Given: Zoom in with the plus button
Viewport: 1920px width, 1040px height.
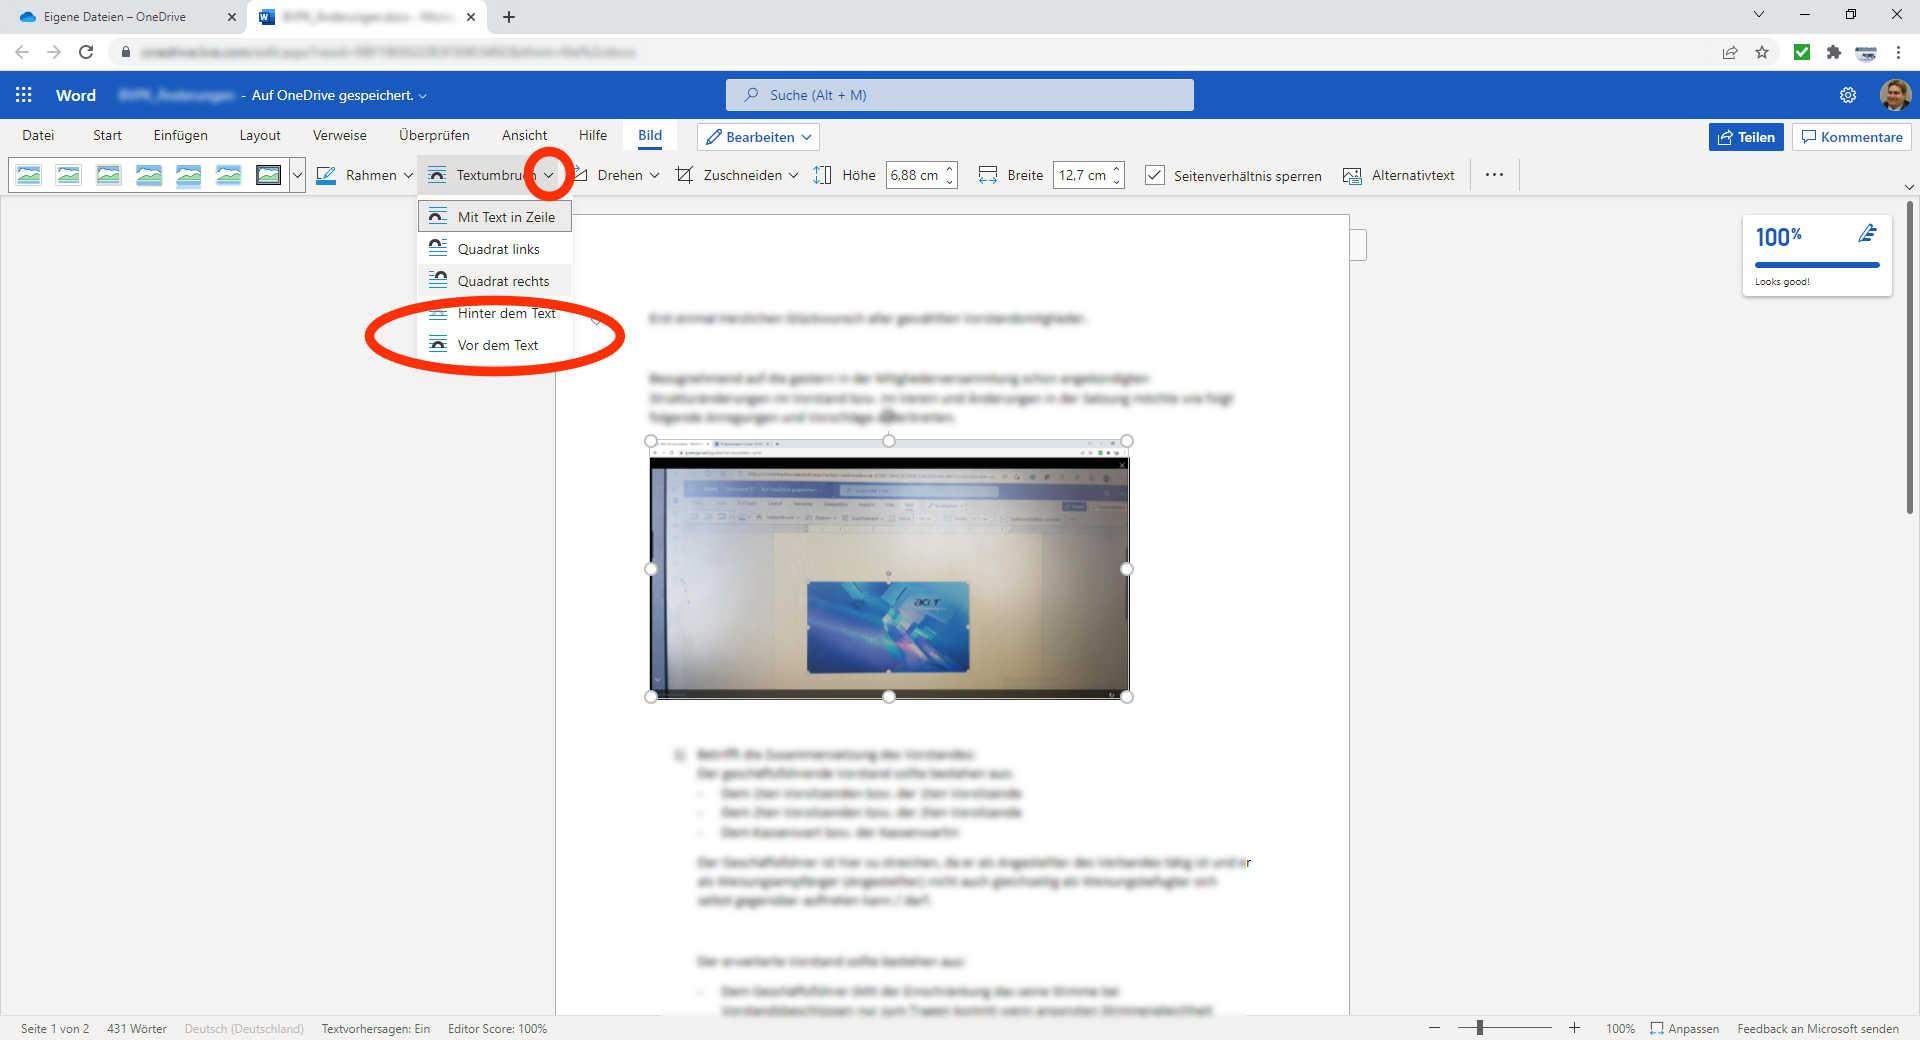Looking at the screenshot, I should click(x=1574, y=1028).
